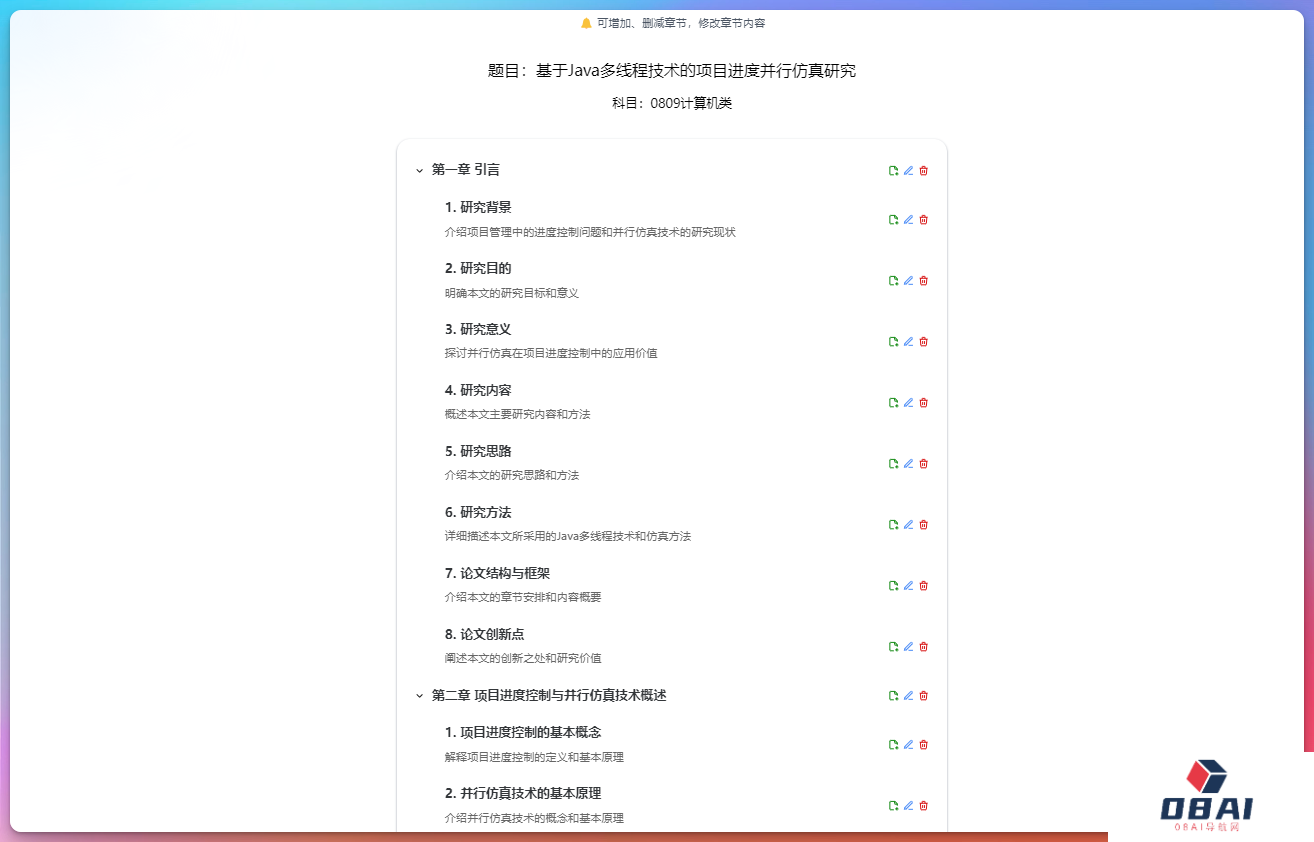Edit the 研究内容 section
Screen dimensions: 1314x842
click(x=909, y=403)
